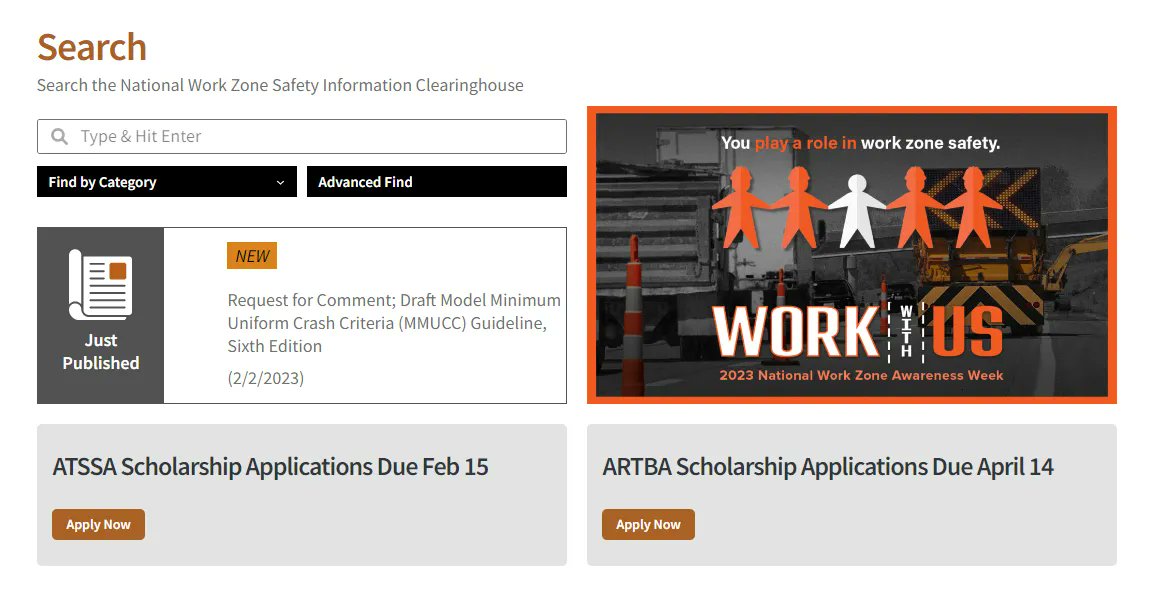The height and width of the screenshot is (600, 1166).
Task: Open the MMUCC Guideline Request for Comment link
Action: (x=394, y=323)
